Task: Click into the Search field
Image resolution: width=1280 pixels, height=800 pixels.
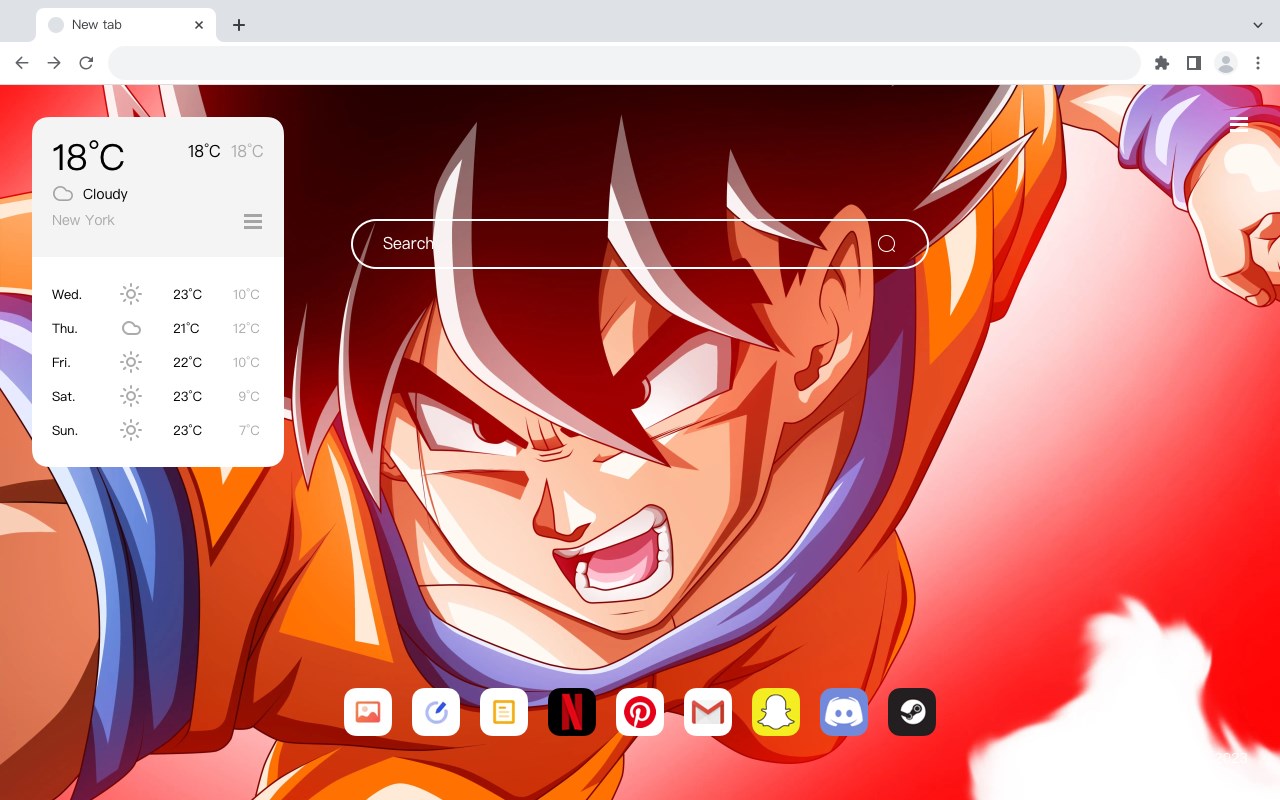Action: click(x=640, y=244)
